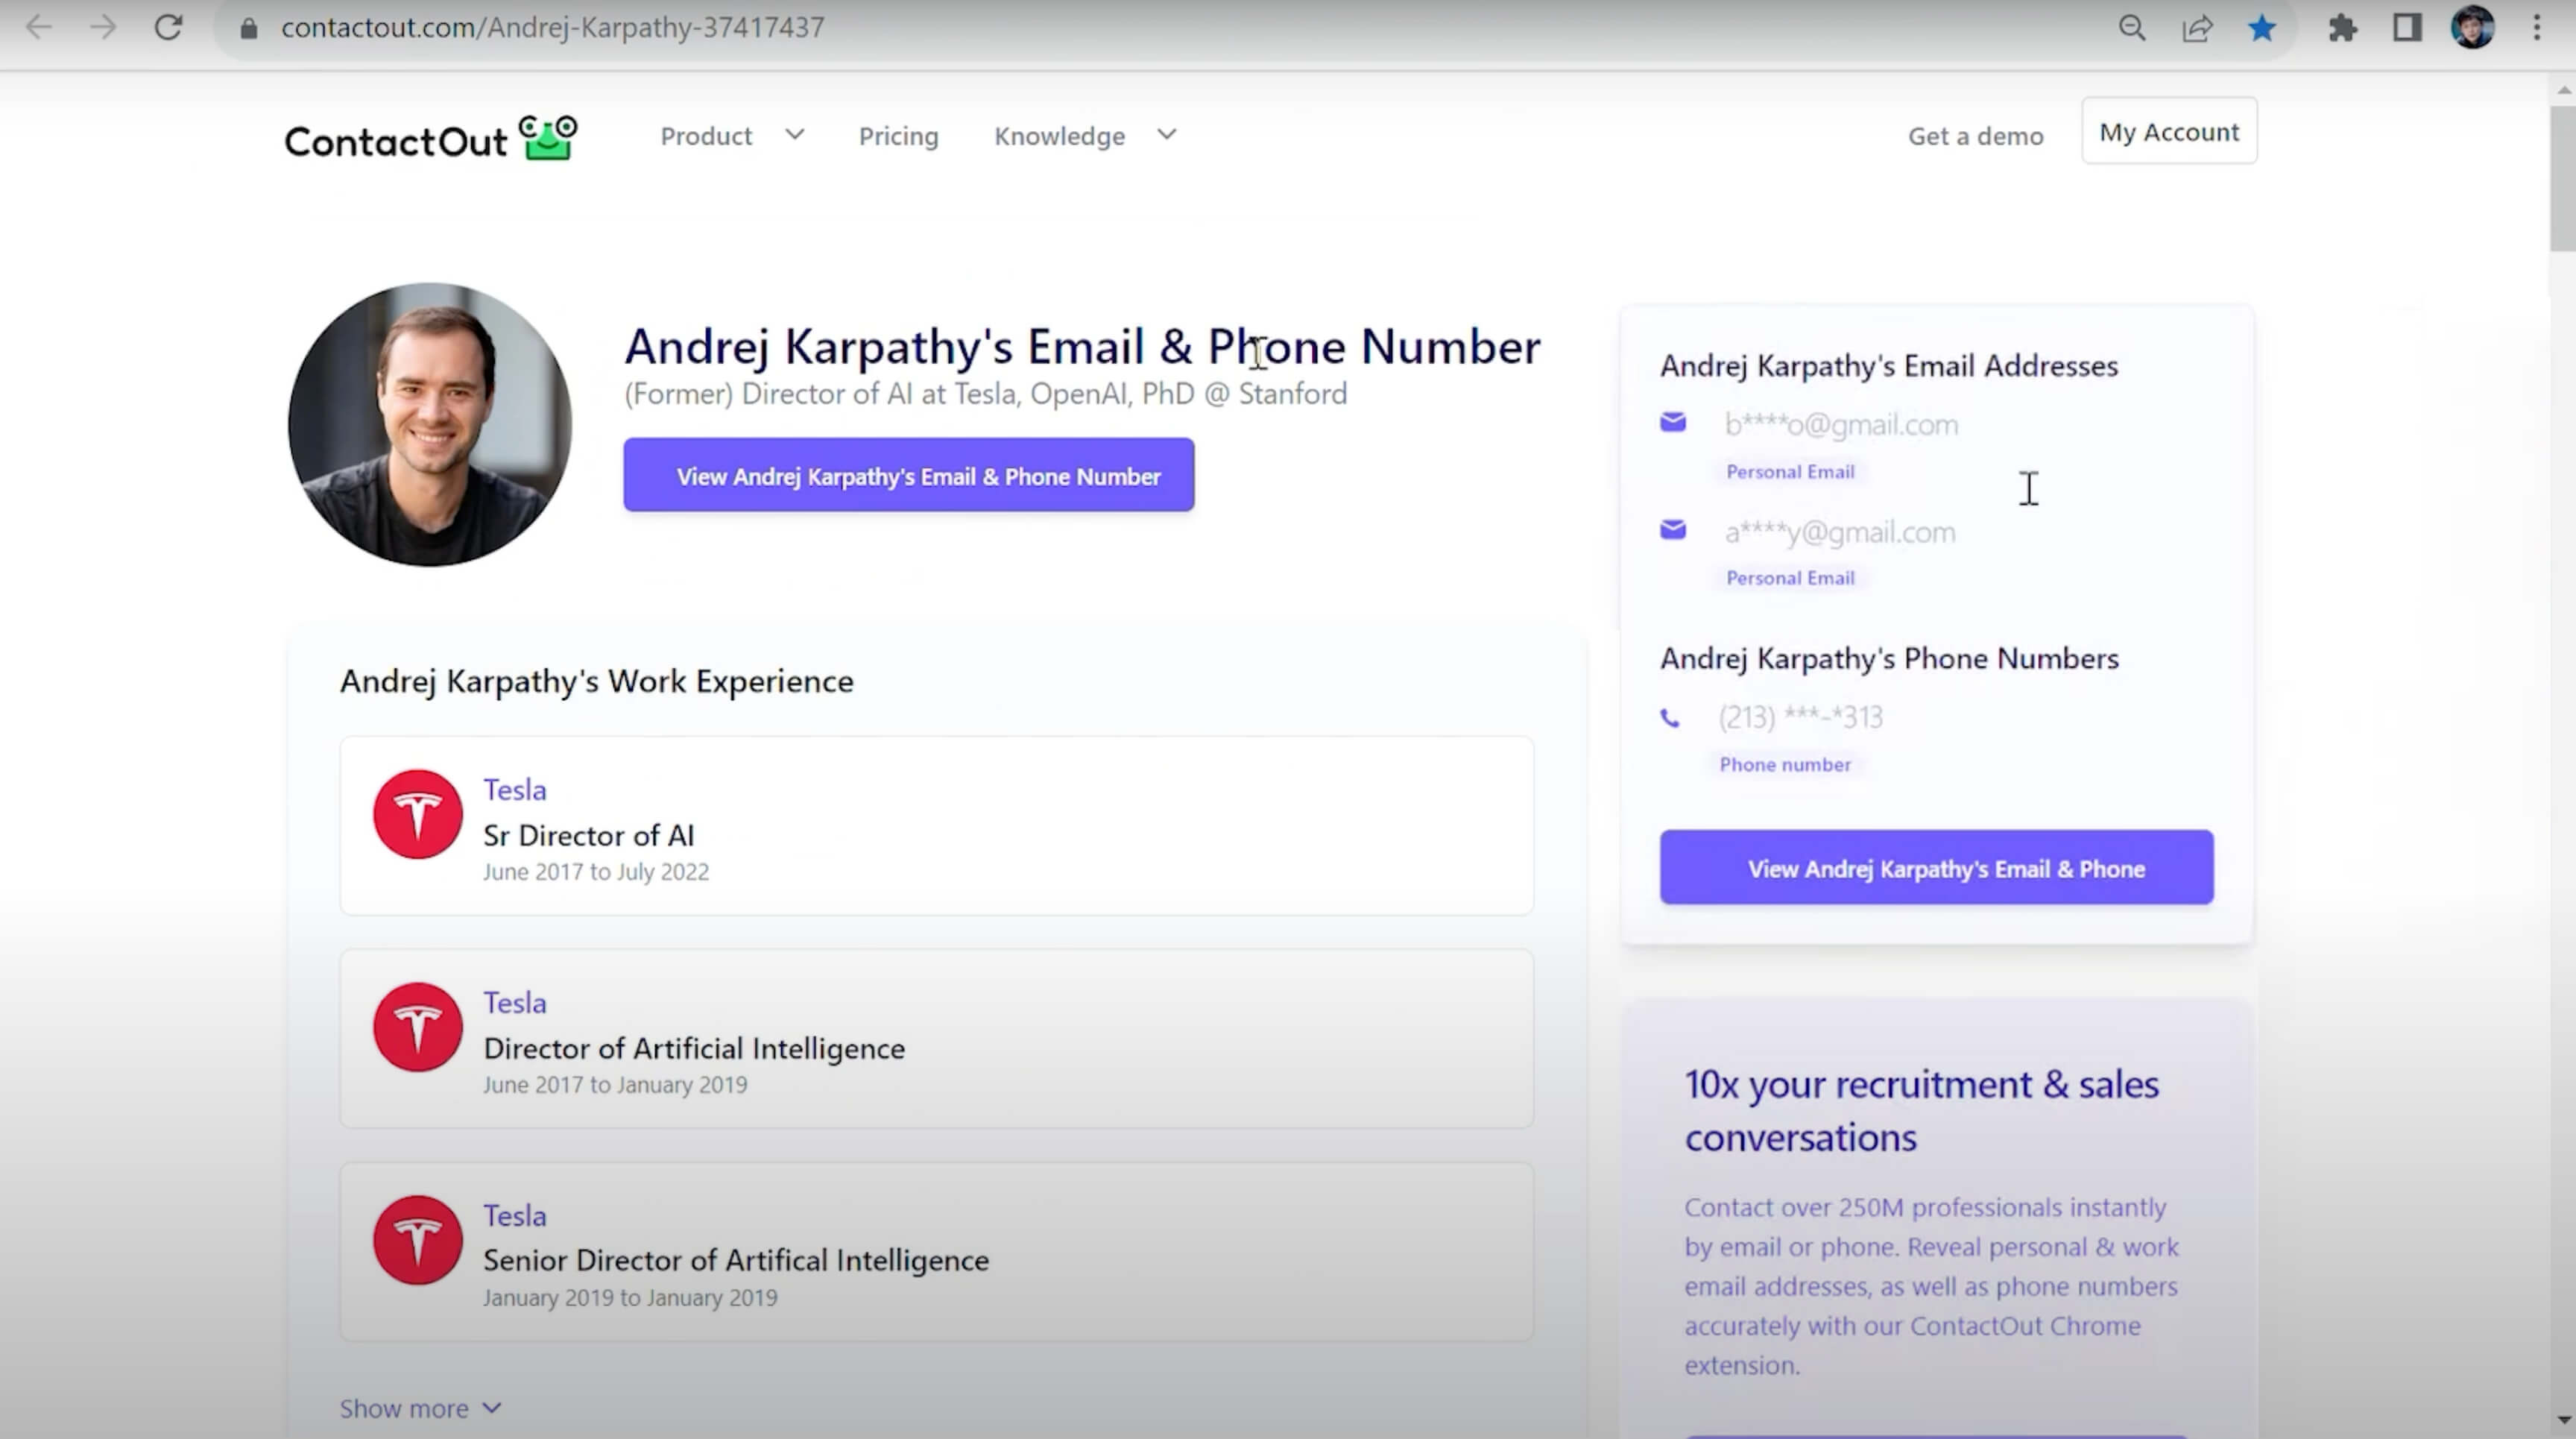This screenshot has height=1439, width=2576.
Task: Open the Pricing menu item
Action: click(x=898, y=136)
